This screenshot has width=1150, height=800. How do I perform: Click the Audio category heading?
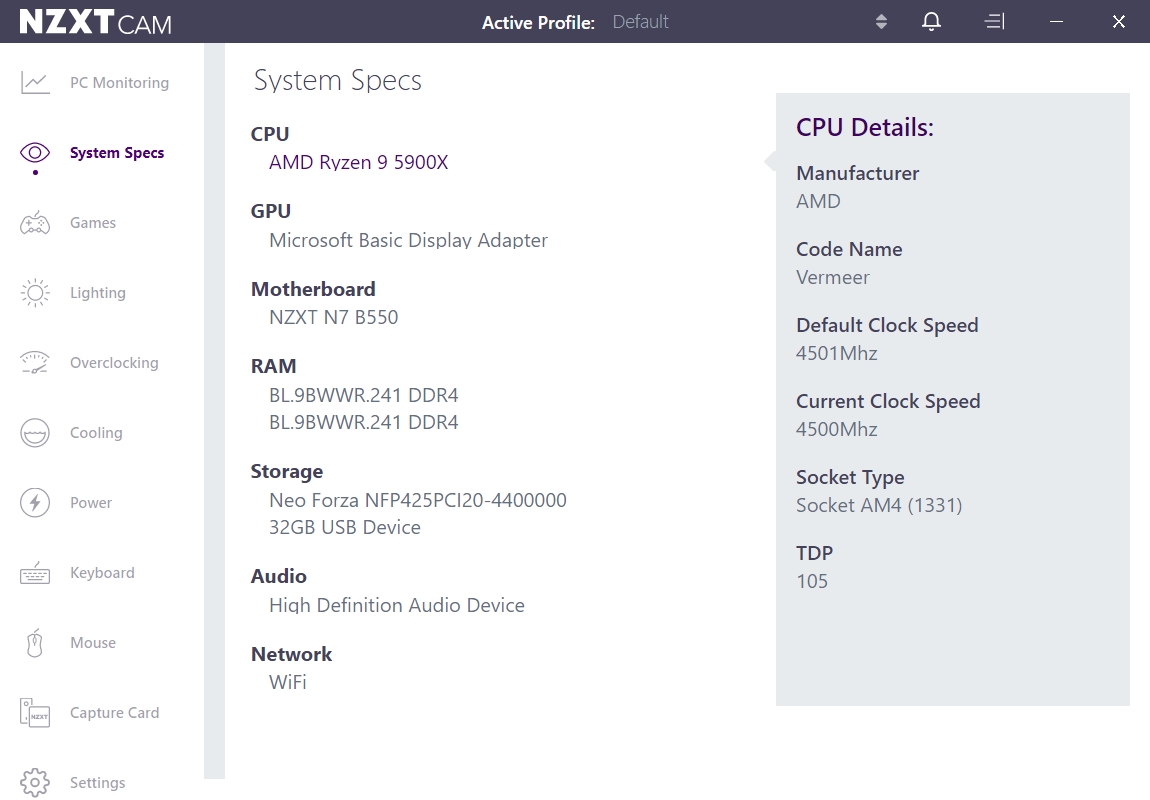(x=279, y=576)
